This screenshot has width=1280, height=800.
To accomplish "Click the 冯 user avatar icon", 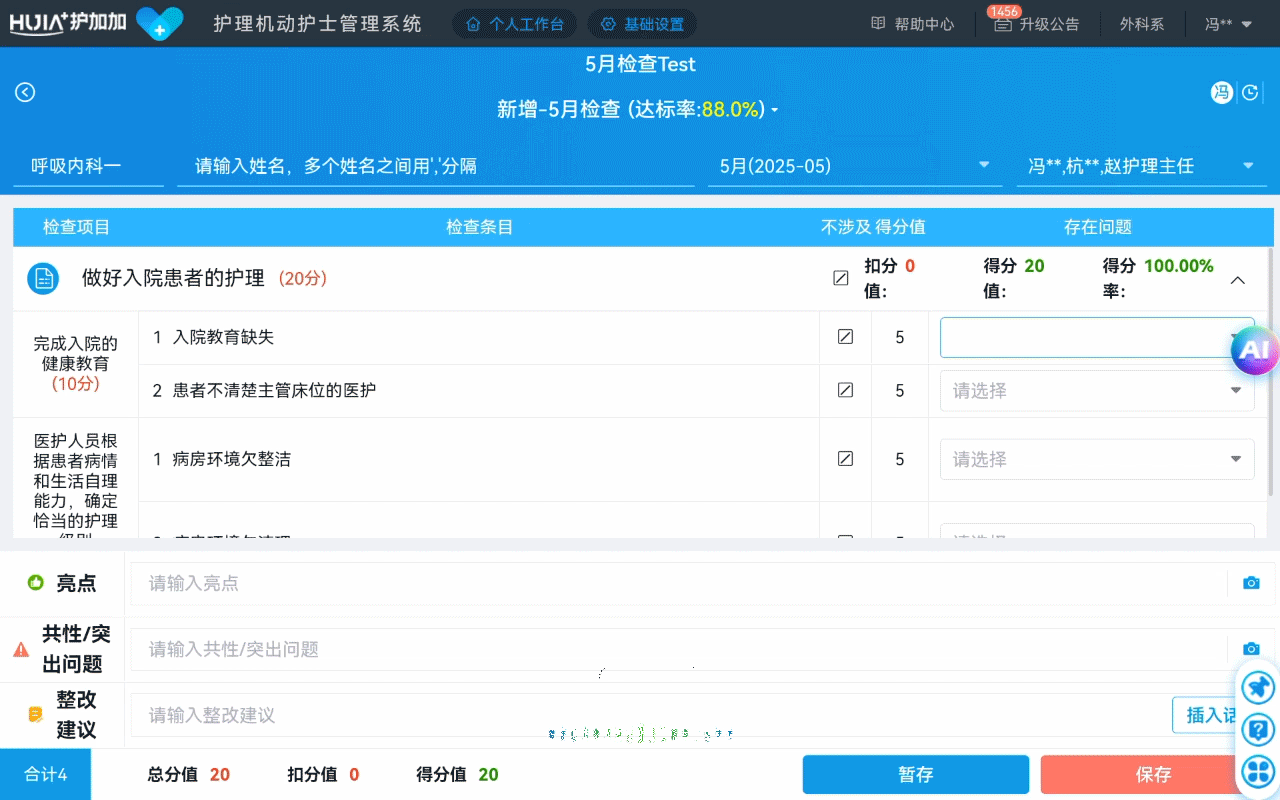I will pyautogui.click(x=1221, y=93).
